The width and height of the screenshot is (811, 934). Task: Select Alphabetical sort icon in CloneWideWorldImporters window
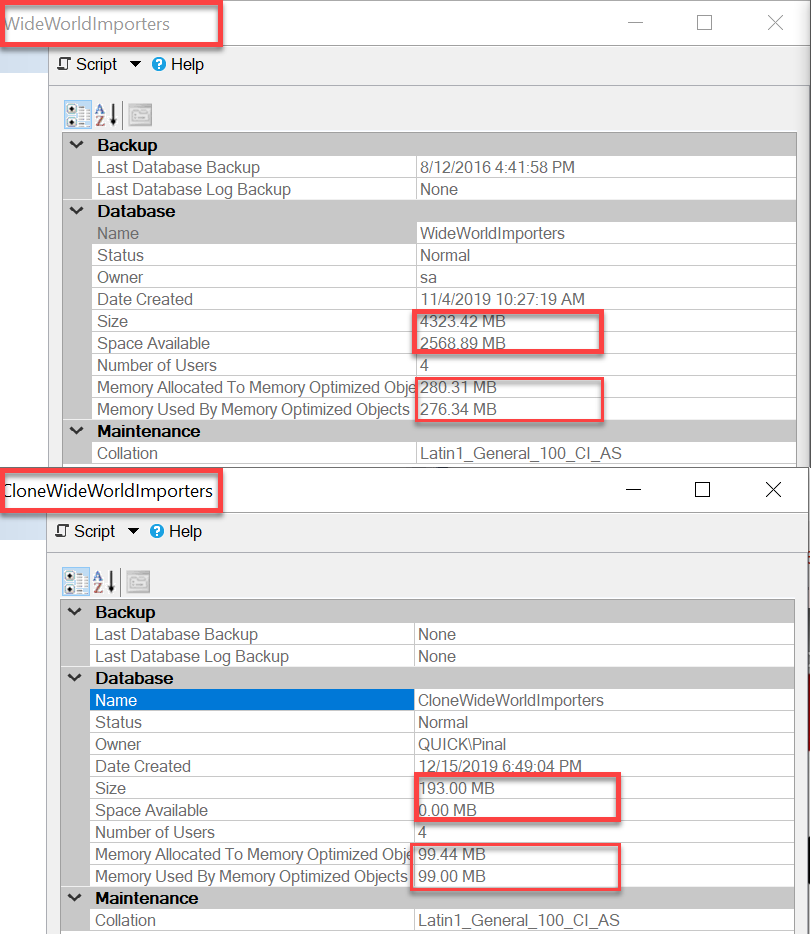click(104, 582)
